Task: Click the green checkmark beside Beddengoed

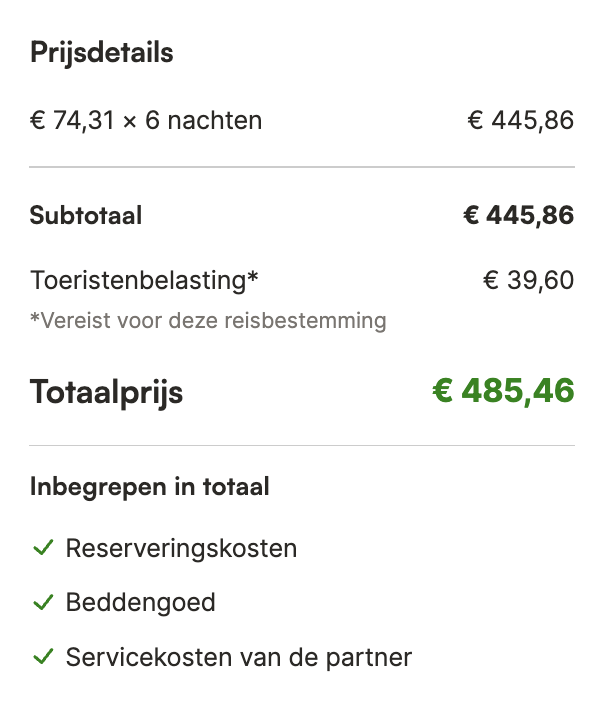Action: tap(43, 602)
